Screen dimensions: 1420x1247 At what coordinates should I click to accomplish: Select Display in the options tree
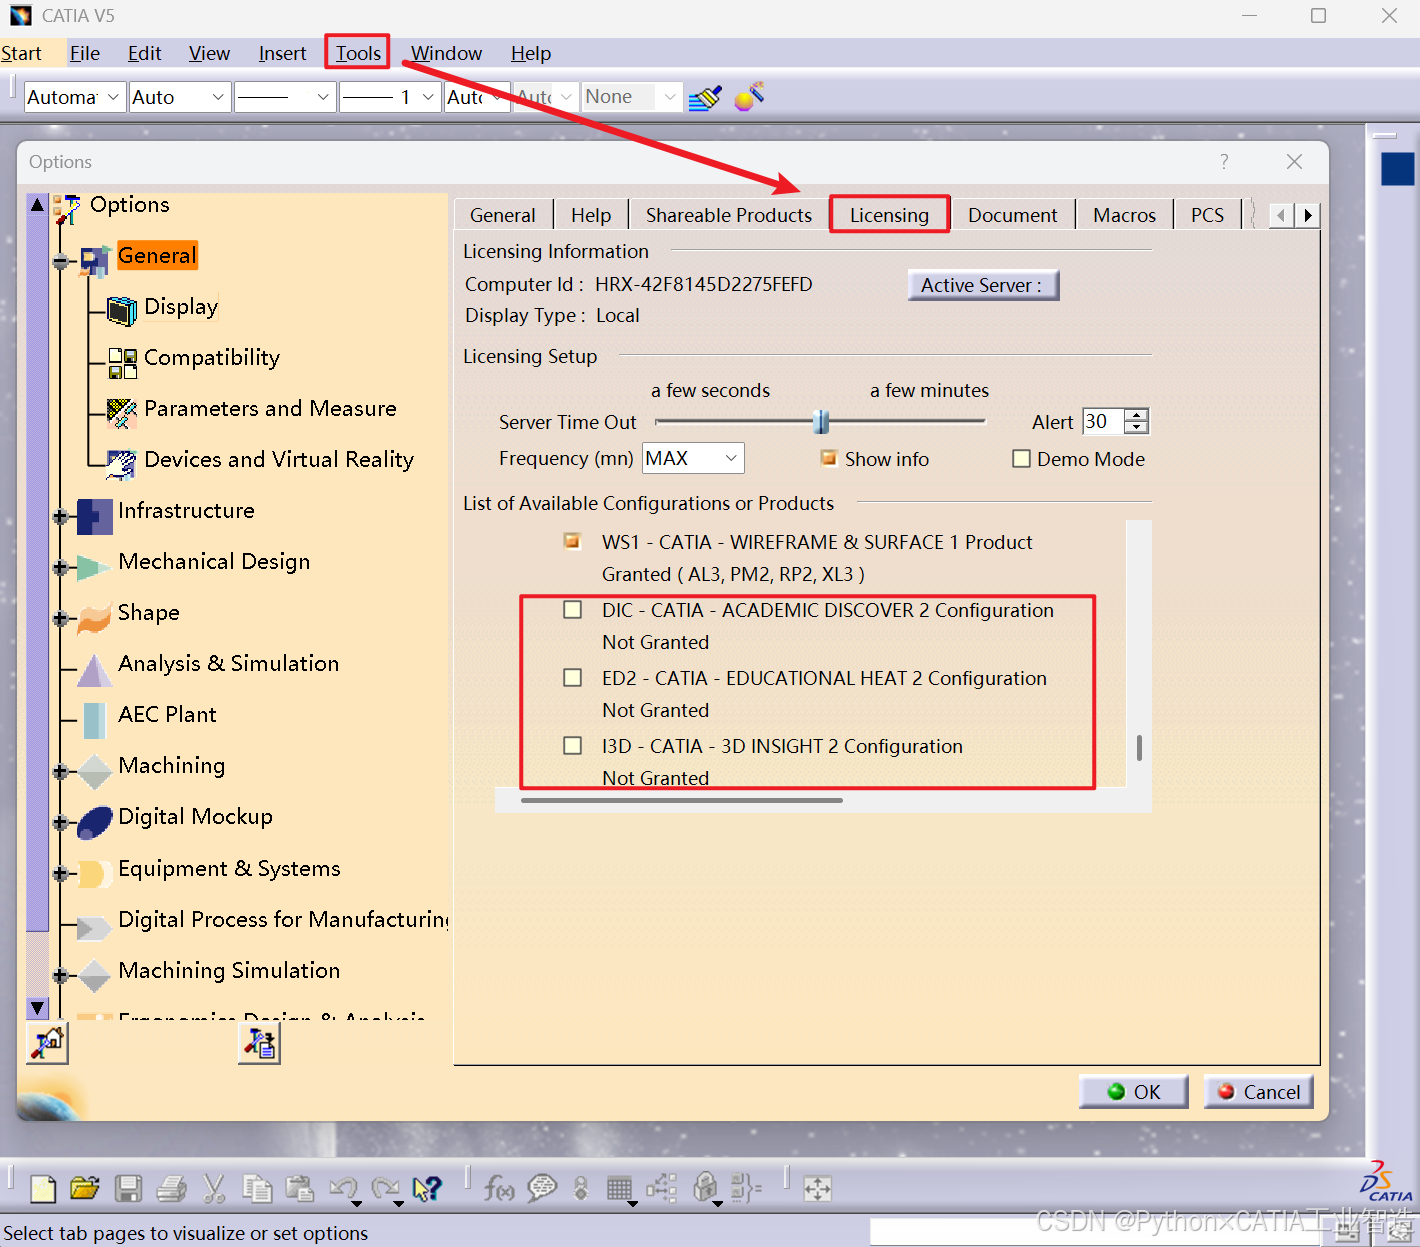point(181,306)
